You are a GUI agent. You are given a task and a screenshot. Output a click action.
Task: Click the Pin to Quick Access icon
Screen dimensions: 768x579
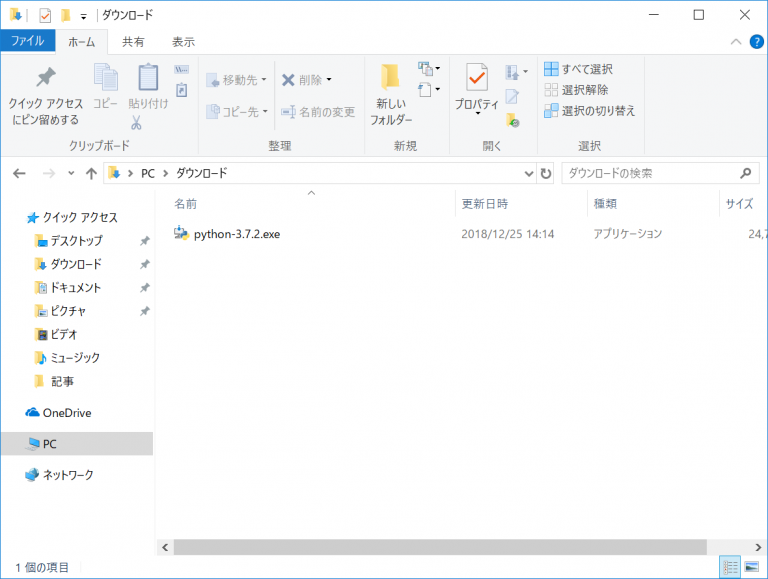(45, 79)
